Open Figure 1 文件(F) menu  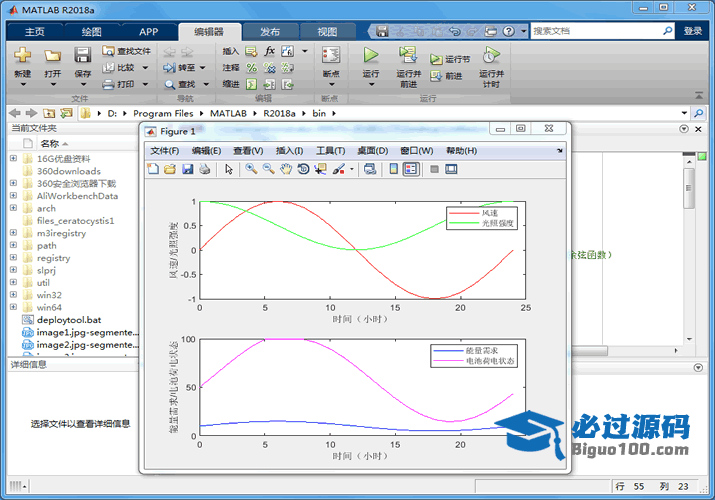click(165, 150)
